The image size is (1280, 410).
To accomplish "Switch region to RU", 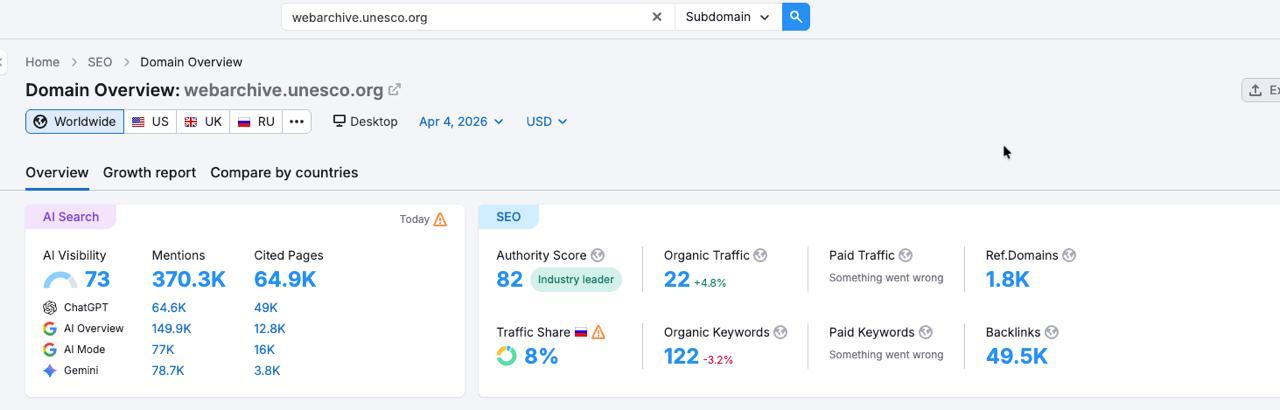I will (256, 122).
